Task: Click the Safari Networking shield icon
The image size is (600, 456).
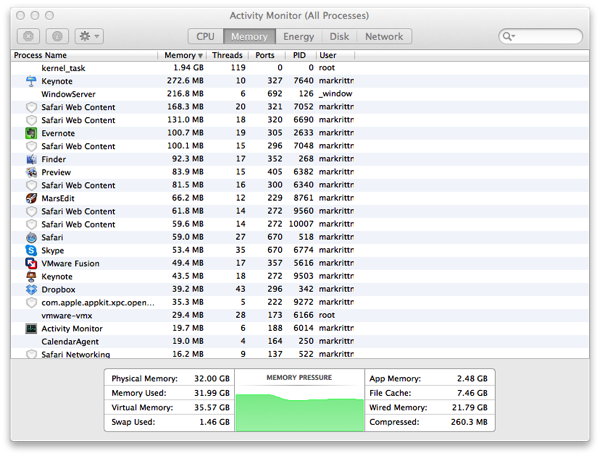Action: 31,354
